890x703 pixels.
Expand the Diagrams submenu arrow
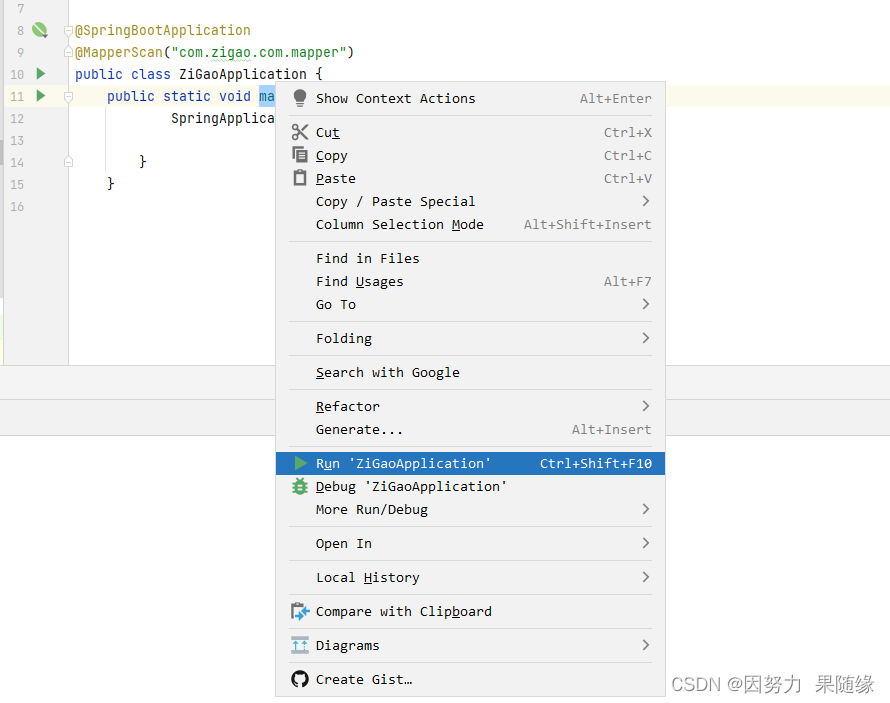645,645
